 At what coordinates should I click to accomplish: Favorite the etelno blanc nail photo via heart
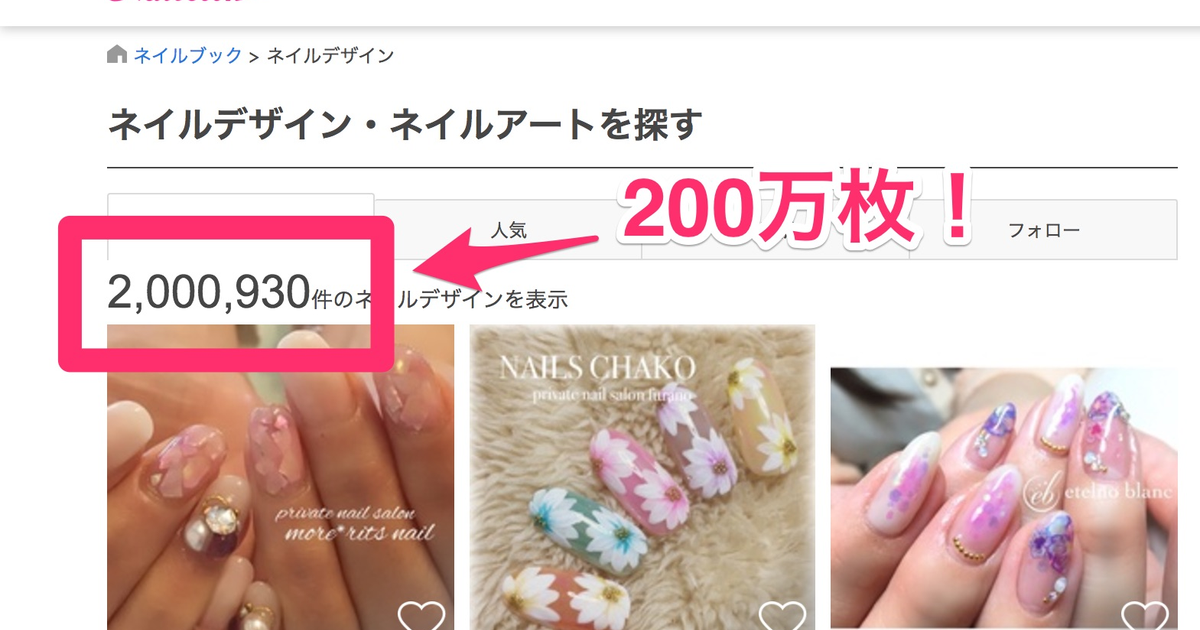pyautogui.click(x=1144, y=616)
